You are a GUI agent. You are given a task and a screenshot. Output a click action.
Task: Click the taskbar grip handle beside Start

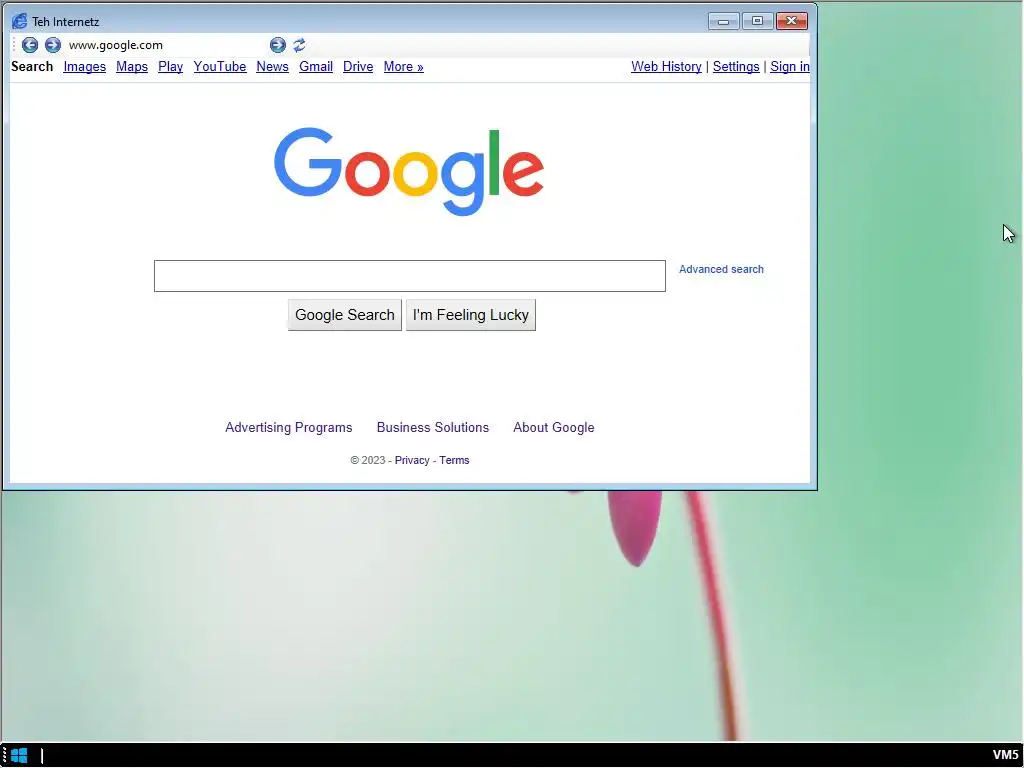pos(4,756)
